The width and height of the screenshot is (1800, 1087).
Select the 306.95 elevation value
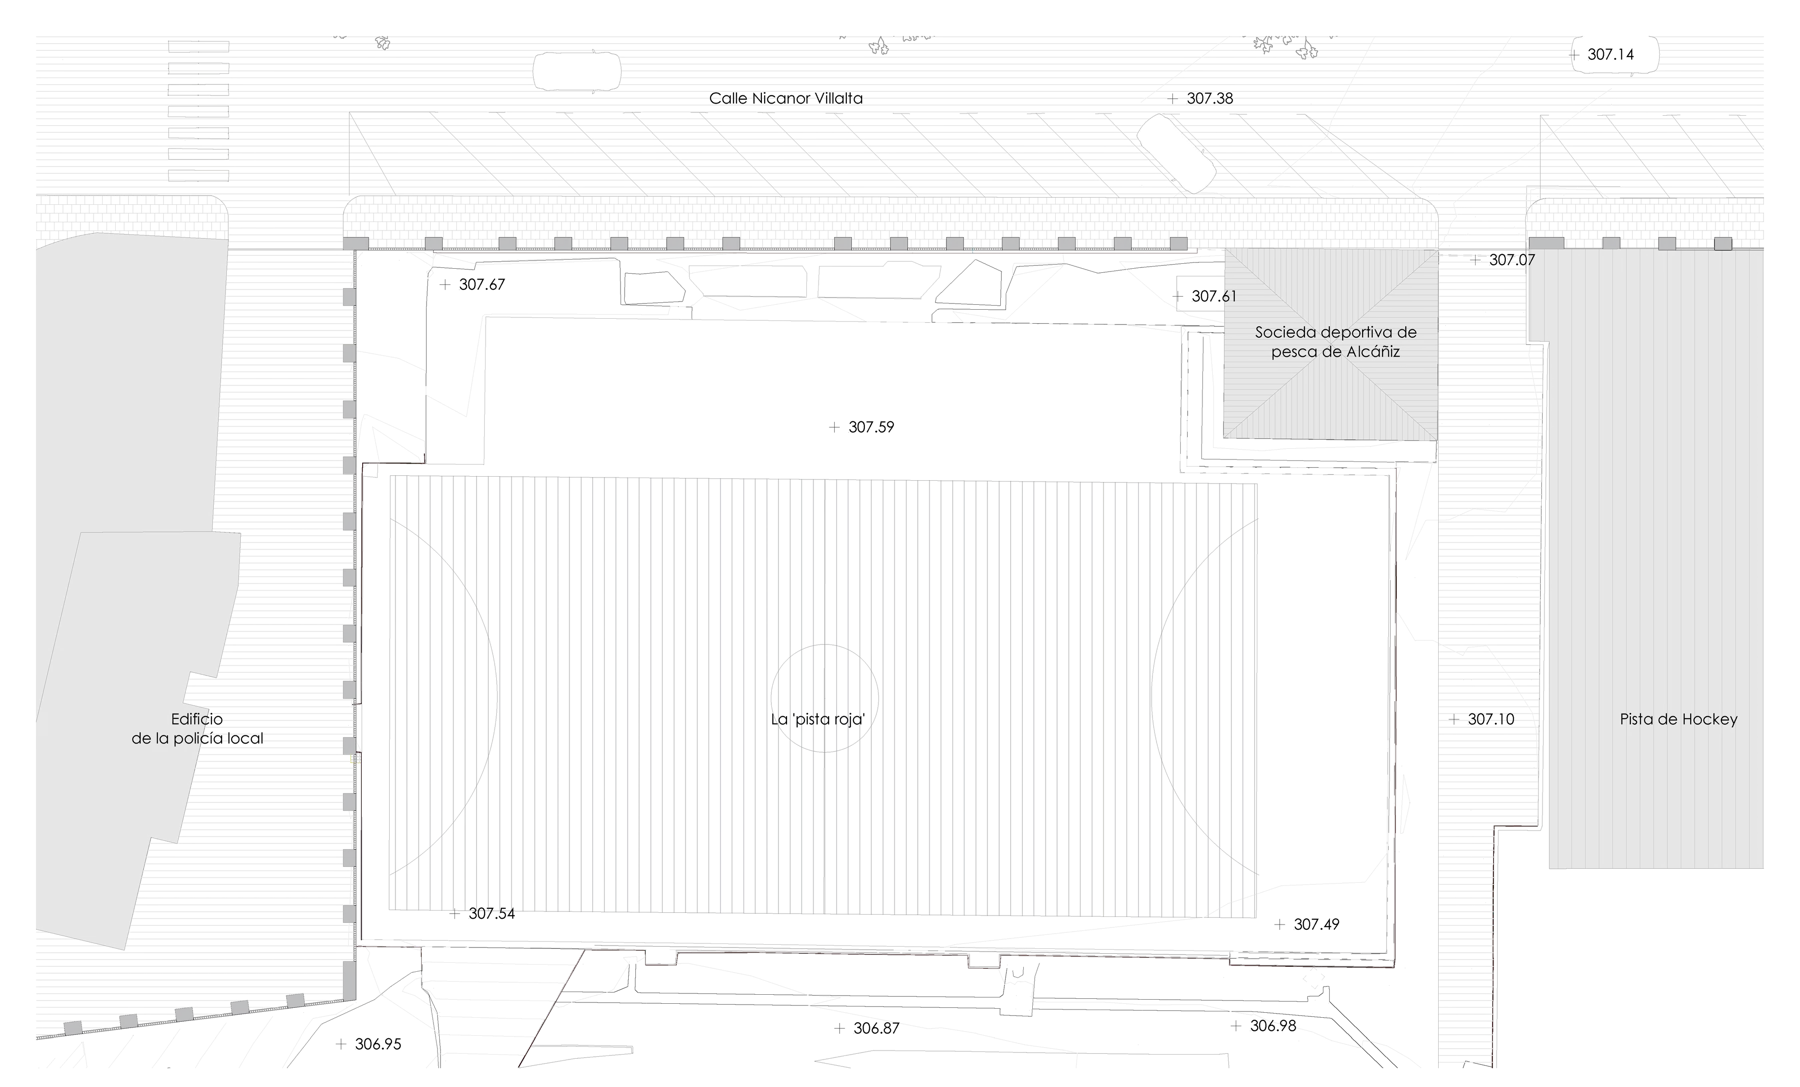point(378,1044)
